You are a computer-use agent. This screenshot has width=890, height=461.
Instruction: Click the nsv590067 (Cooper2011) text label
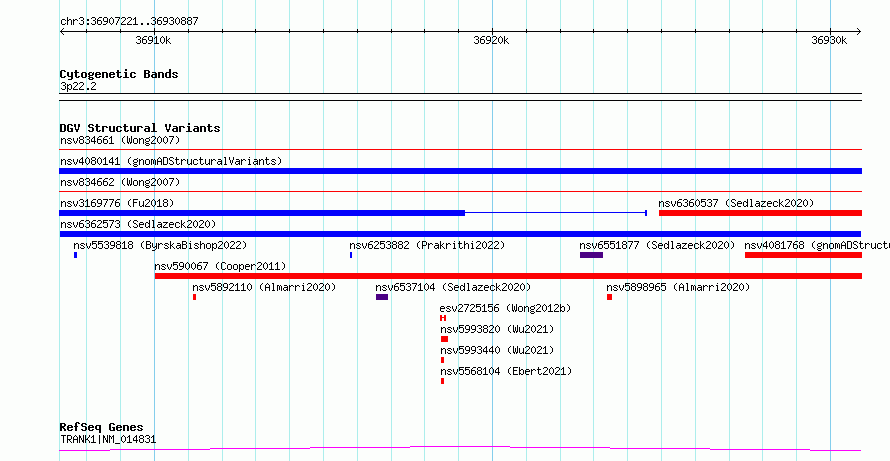[220, 266]
